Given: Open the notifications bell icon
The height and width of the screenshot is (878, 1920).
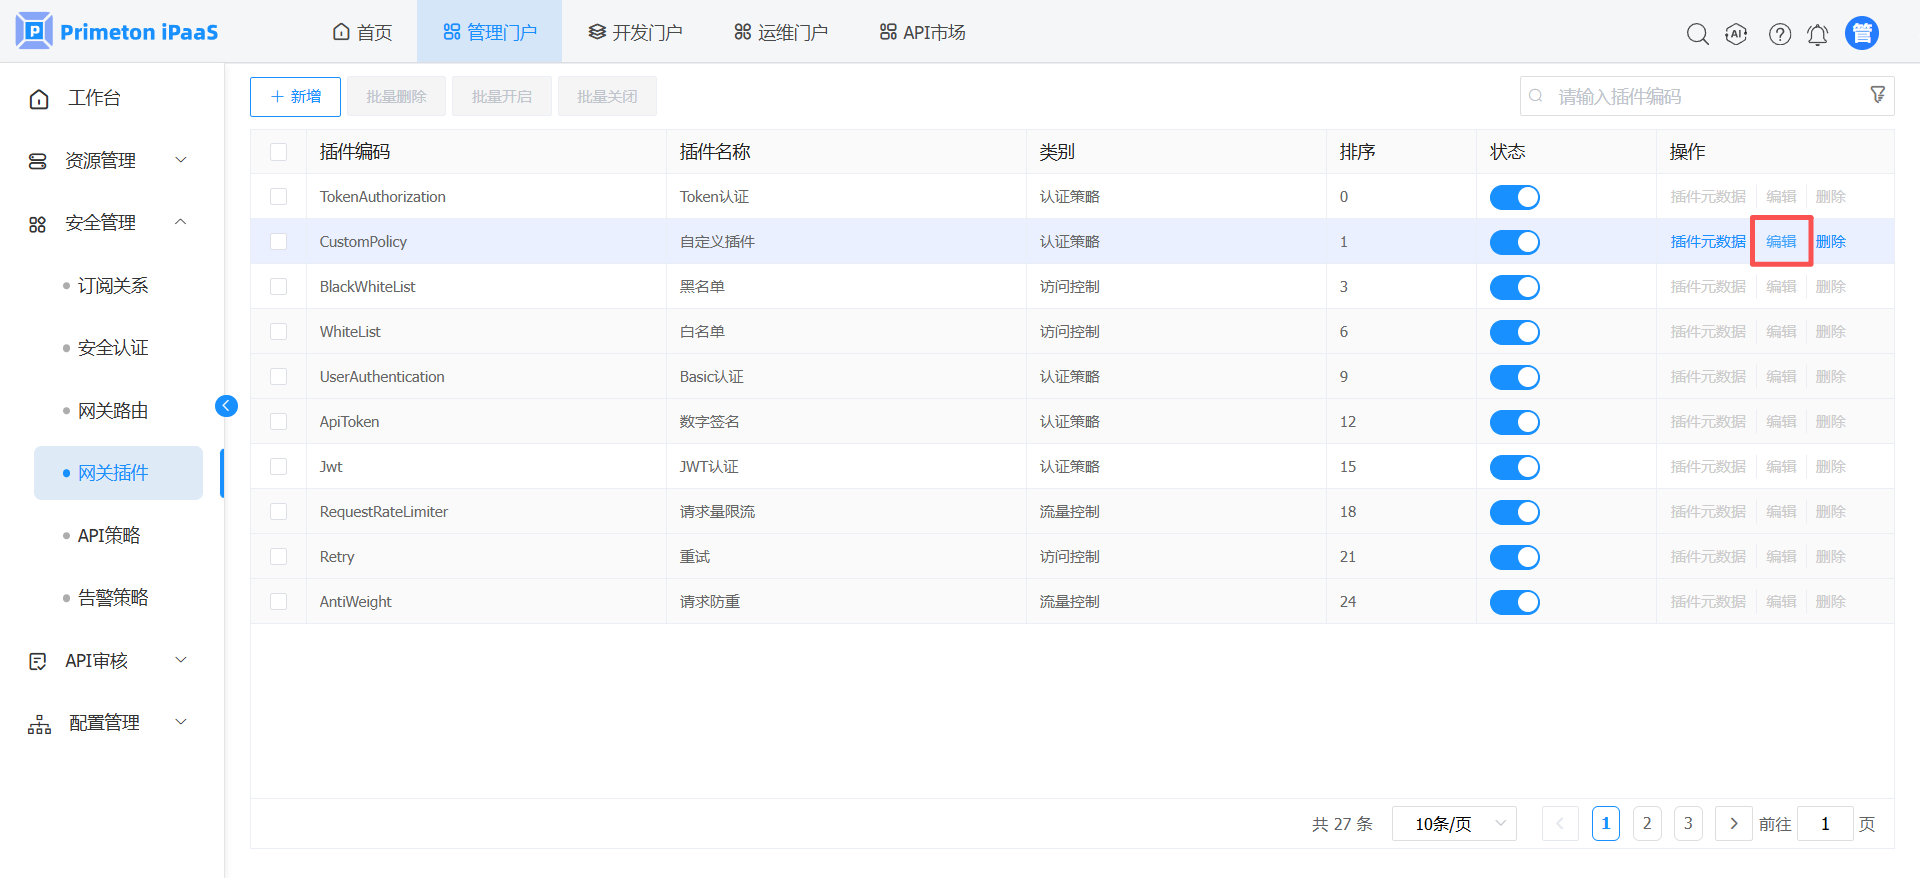Looking at the screenshot, I should click(1818, 34).
